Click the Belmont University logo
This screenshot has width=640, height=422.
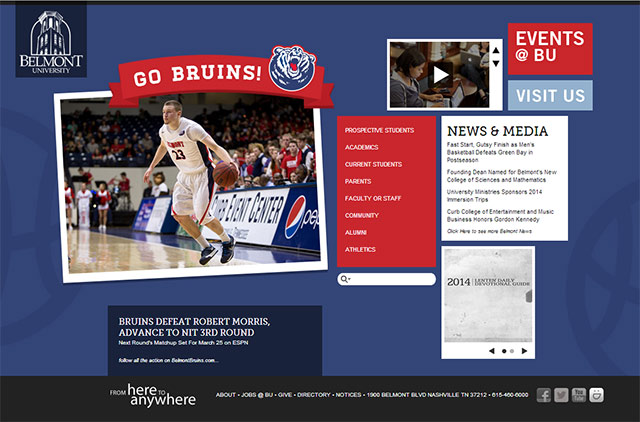coord(51,41)
